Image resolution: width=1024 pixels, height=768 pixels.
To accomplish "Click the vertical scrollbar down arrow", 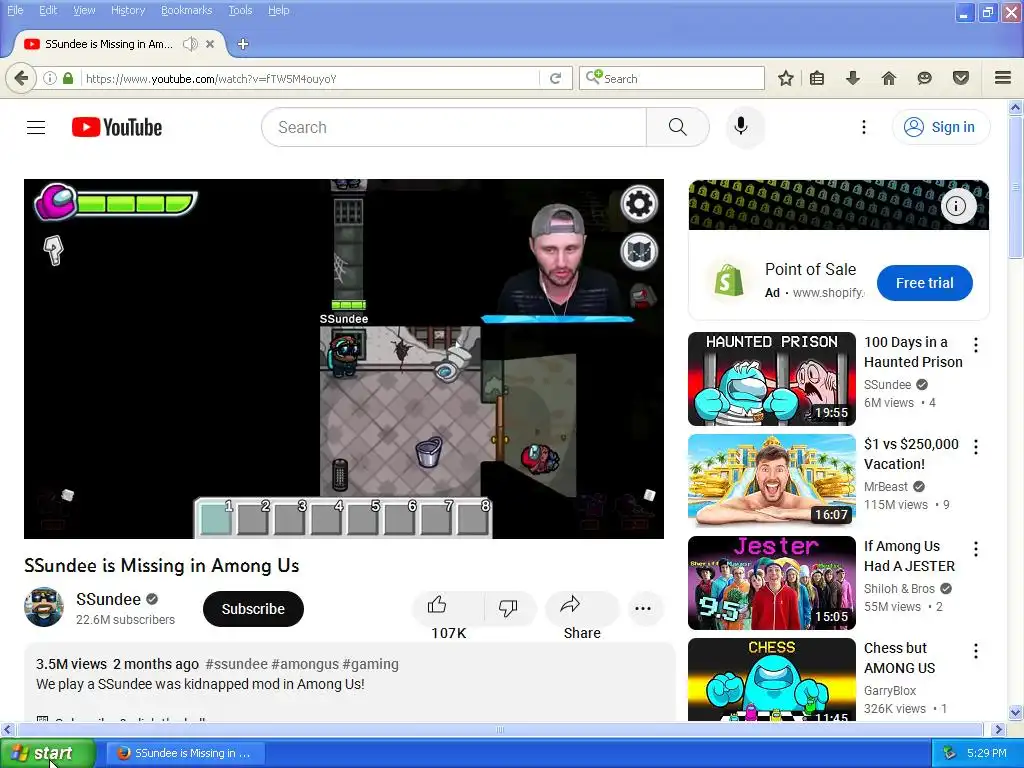I will 1015,712.
